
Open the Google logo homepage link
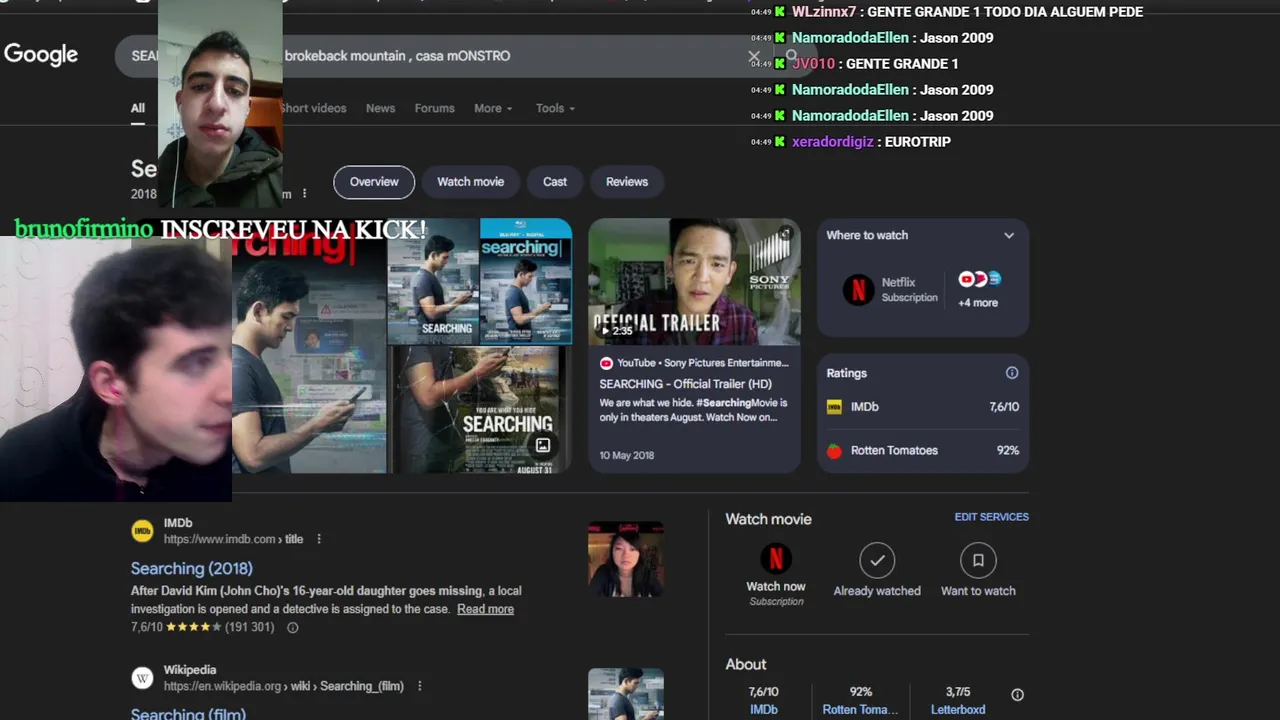click(x=41, y=55)
